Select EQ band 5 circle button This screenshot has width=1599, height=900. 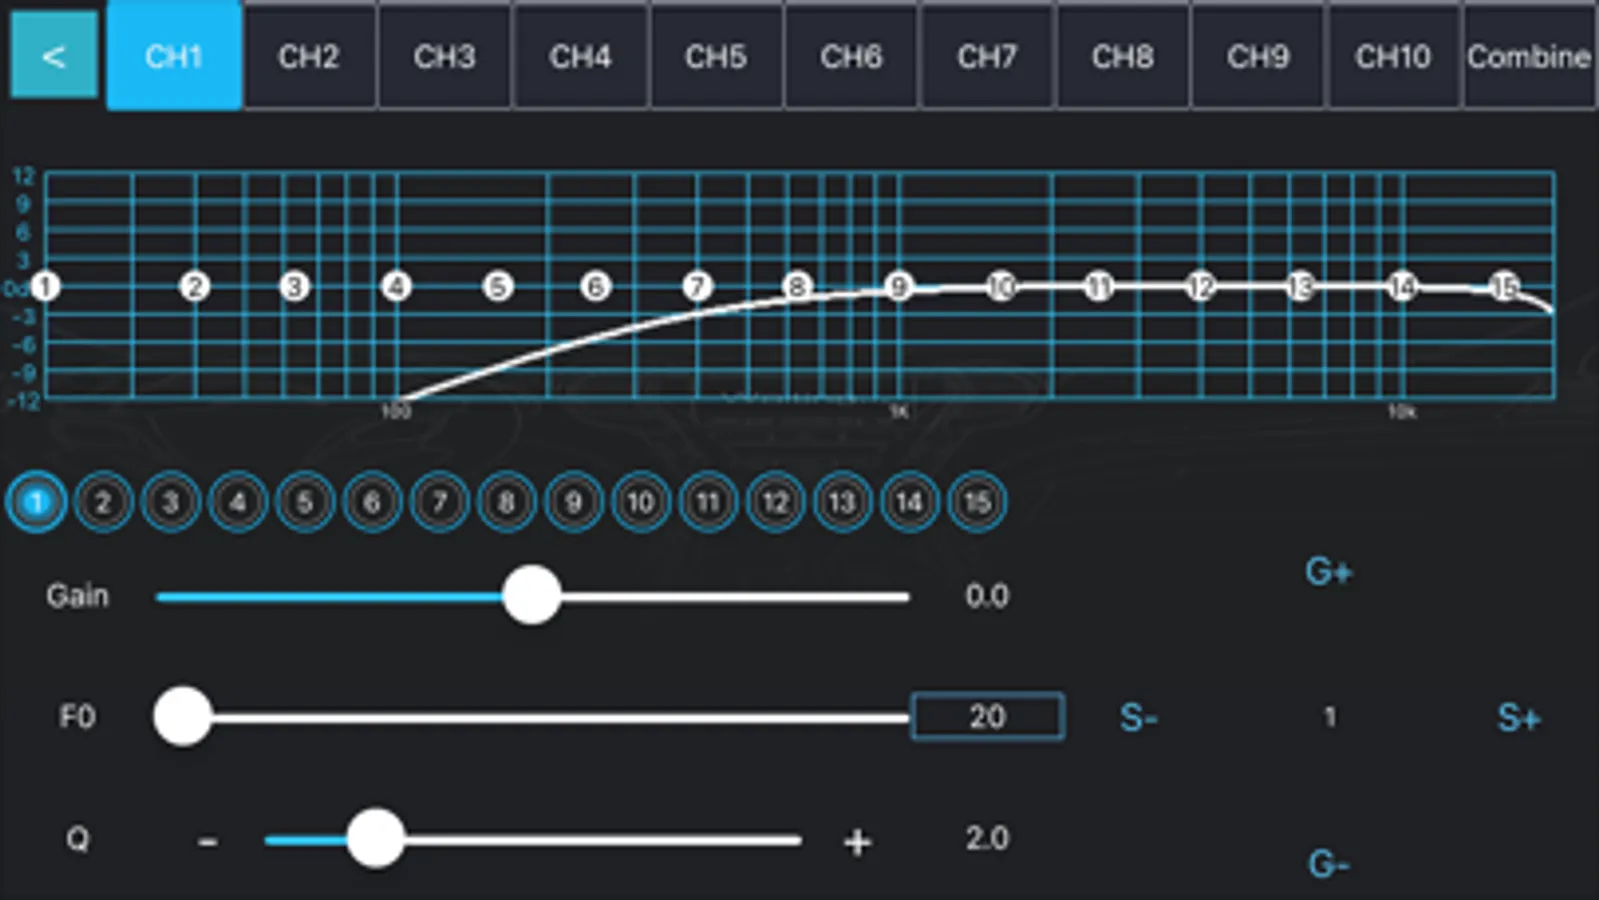click(305, 502)
